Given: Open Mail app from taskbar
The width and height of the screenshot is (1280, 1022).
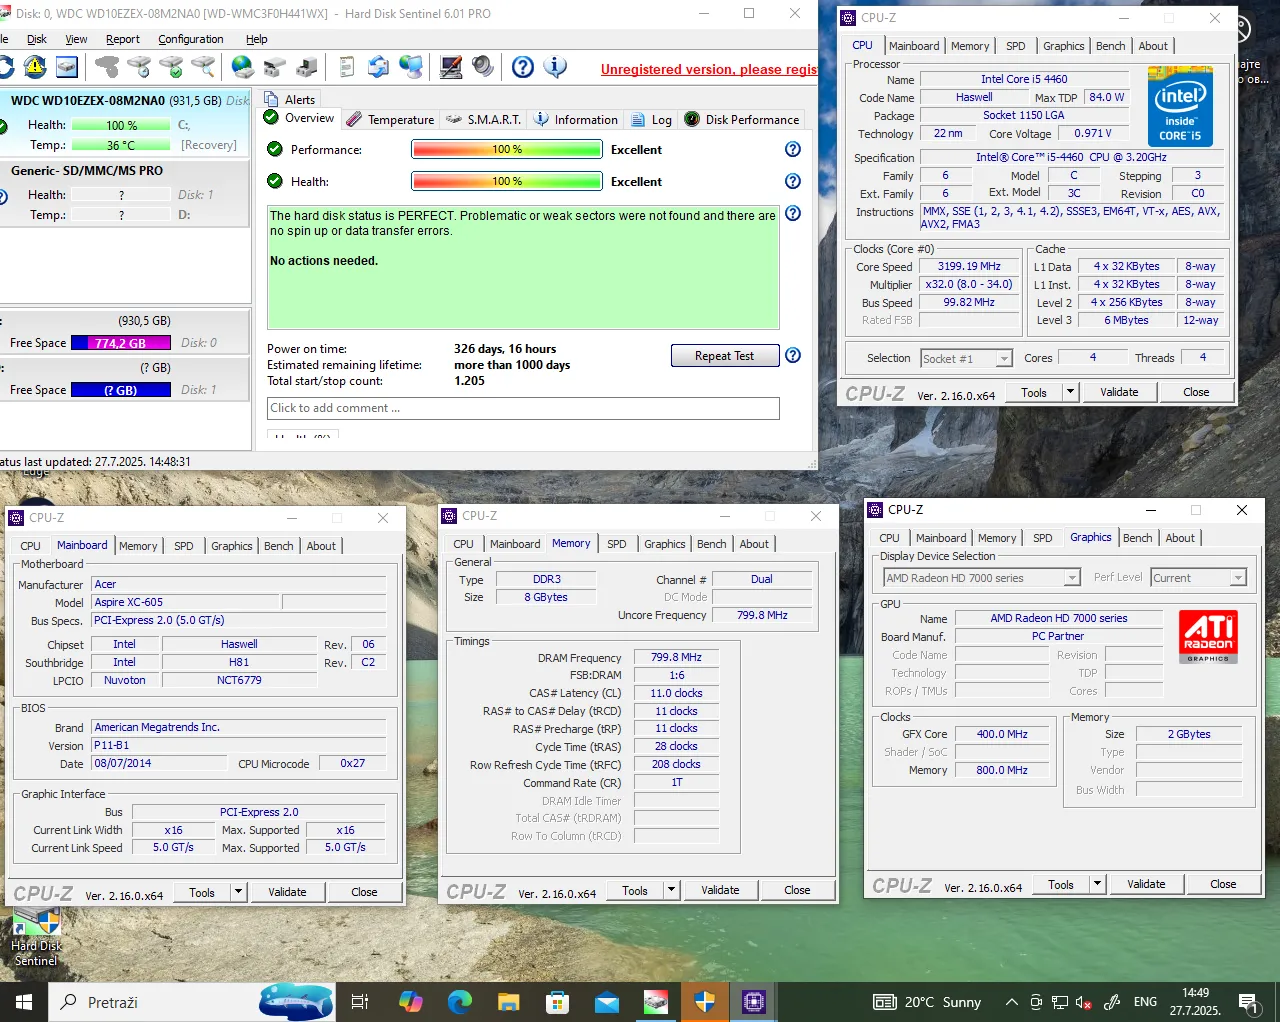Looking at the screenshot, I should click(x=607, y=1001).
